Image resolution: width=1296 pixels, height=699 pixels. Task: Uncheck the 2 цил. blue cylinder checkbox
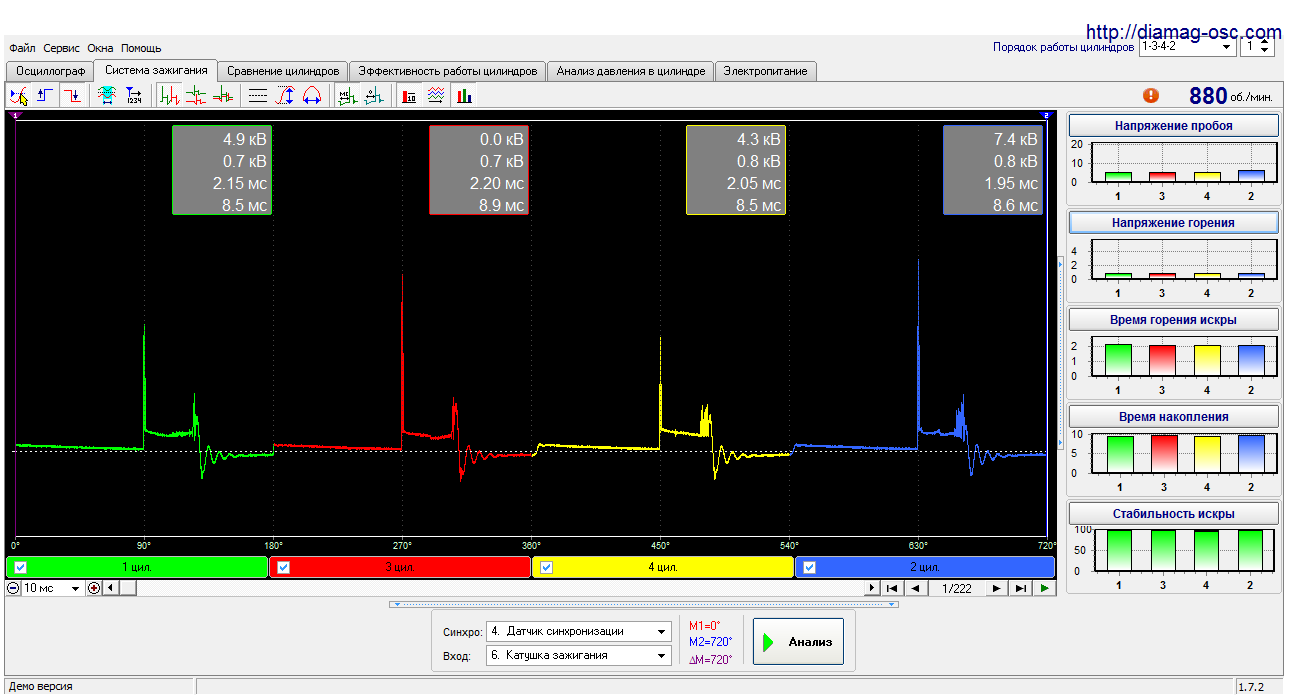click(x=810, y=567)
